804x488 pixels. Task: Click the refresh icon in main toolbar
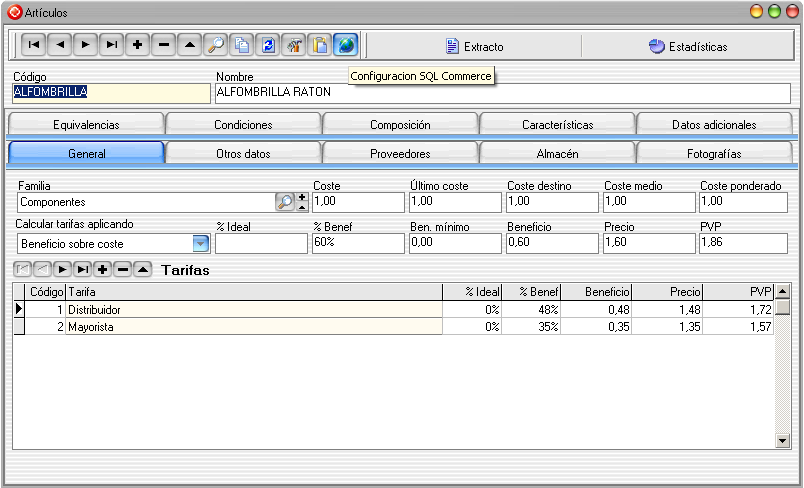point(268,45)
